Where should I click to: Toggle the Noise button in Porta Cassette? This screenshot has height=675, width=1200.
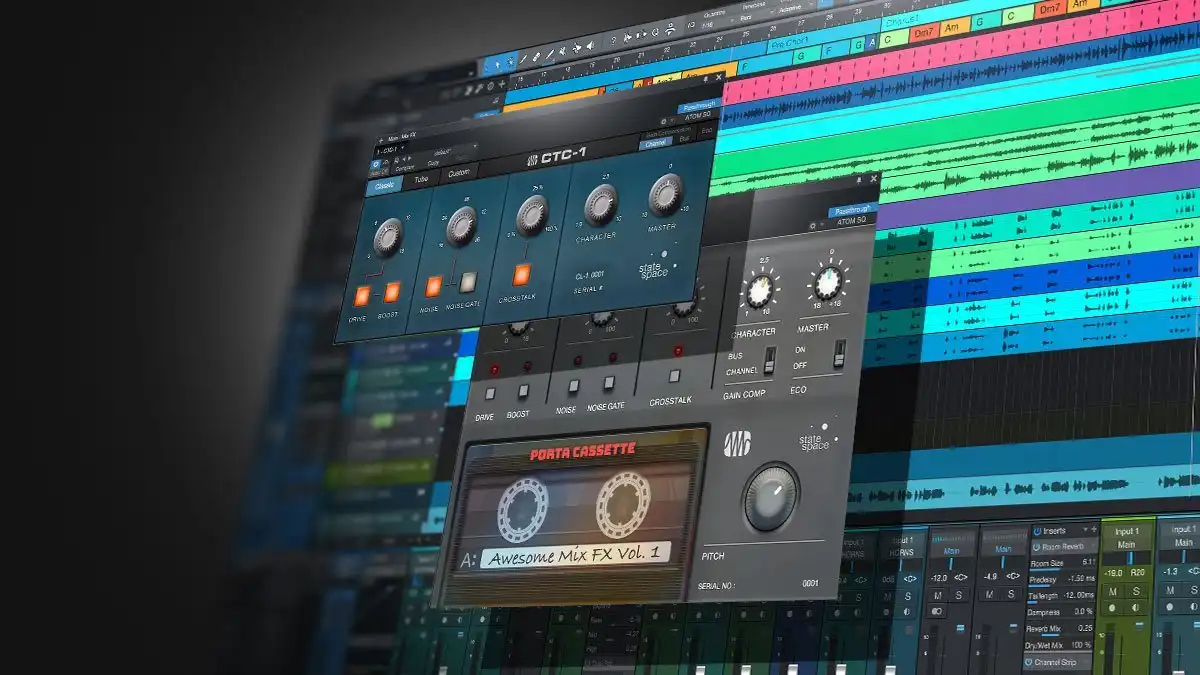(x=573, y=385)
